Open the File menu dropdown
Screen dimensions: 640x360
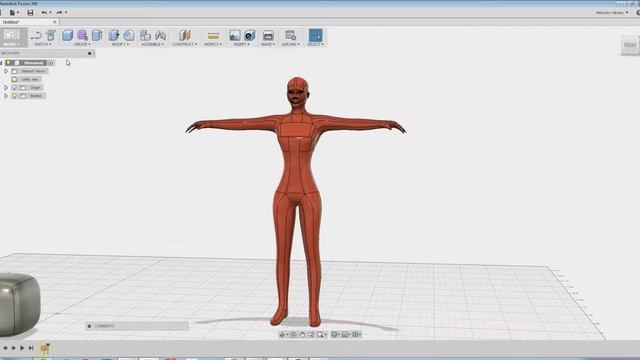click(13, 13)
